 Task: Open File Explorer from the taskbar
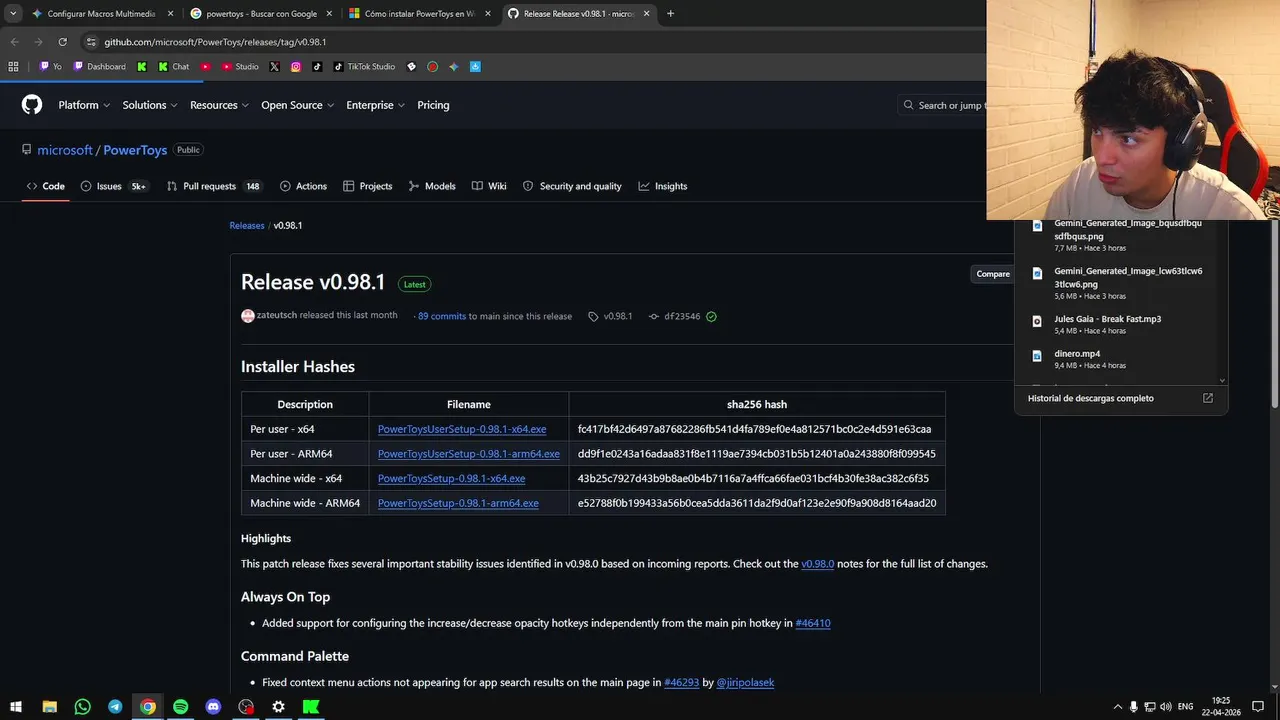click(49, 707)
